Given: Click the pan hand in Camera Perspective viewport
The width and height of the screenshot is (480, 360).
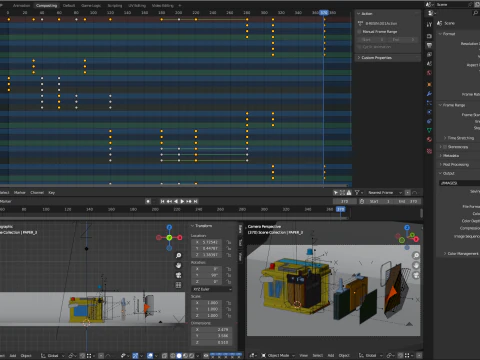Looking at the screenshot, I should 416,265.
